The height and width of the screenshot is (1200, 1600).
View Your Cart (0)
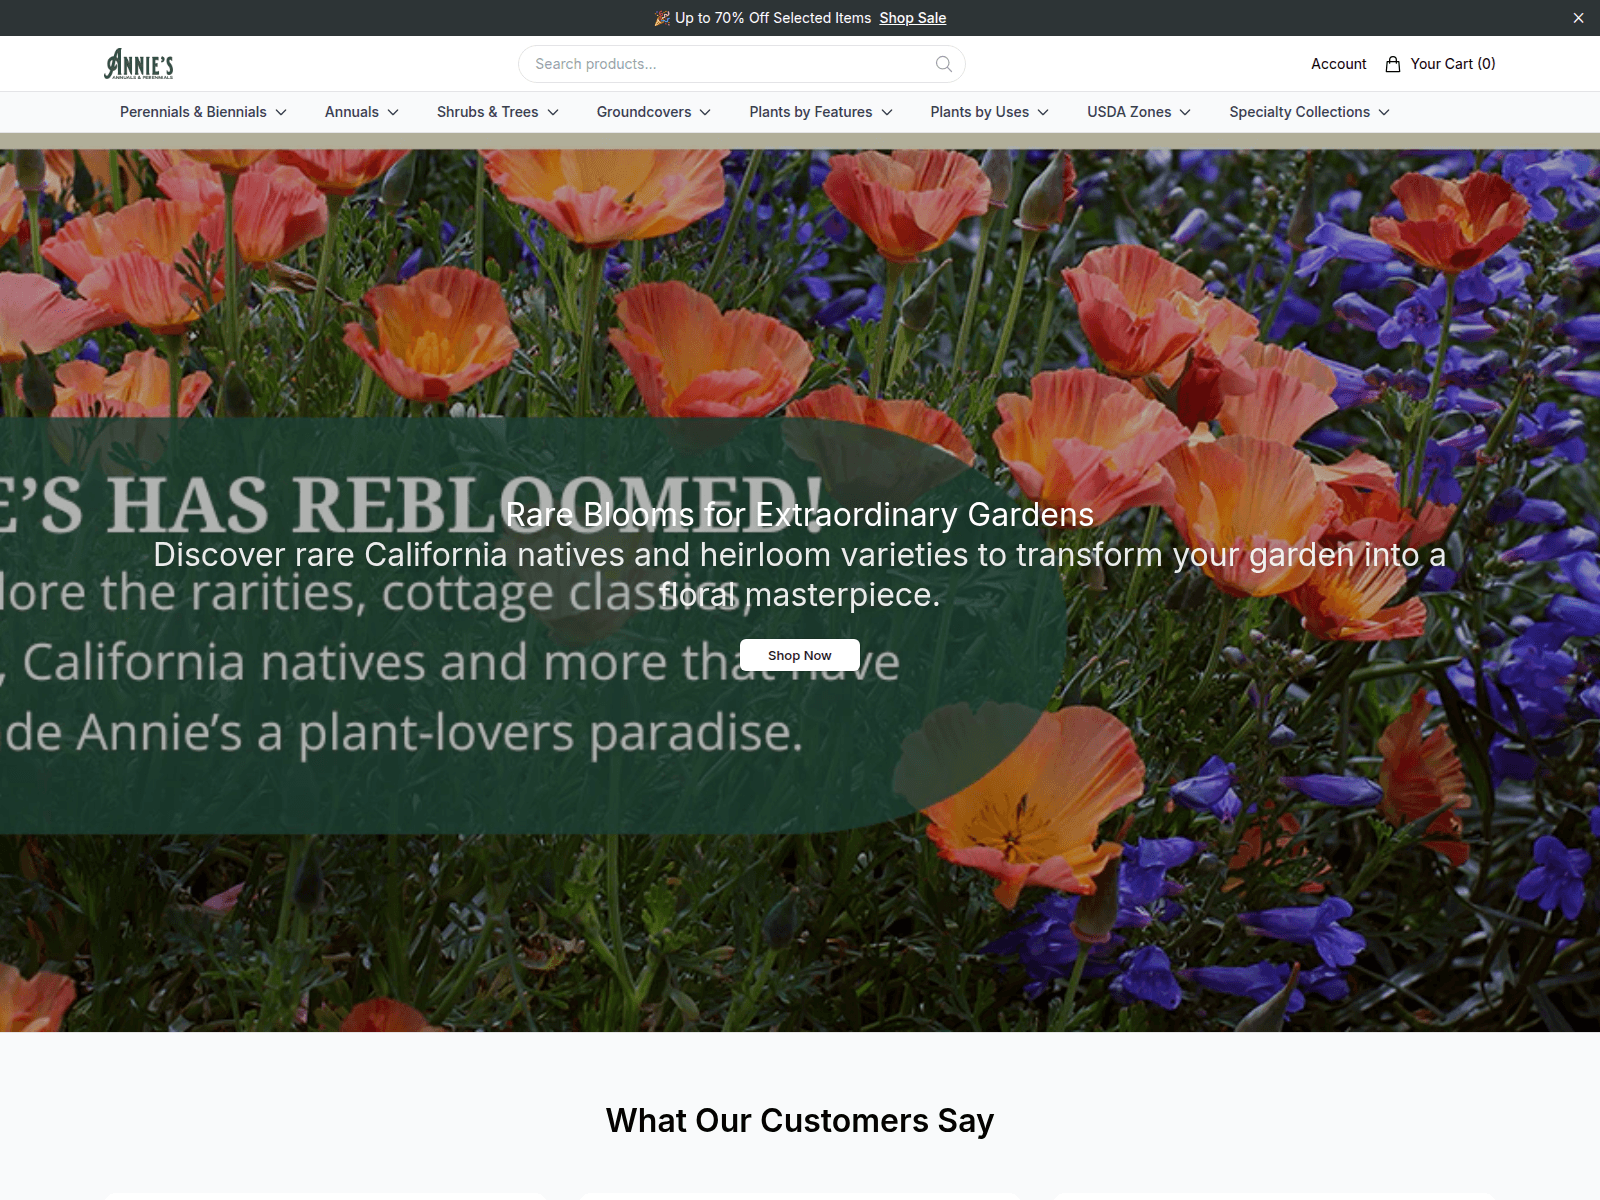[x=1440, y=64]
